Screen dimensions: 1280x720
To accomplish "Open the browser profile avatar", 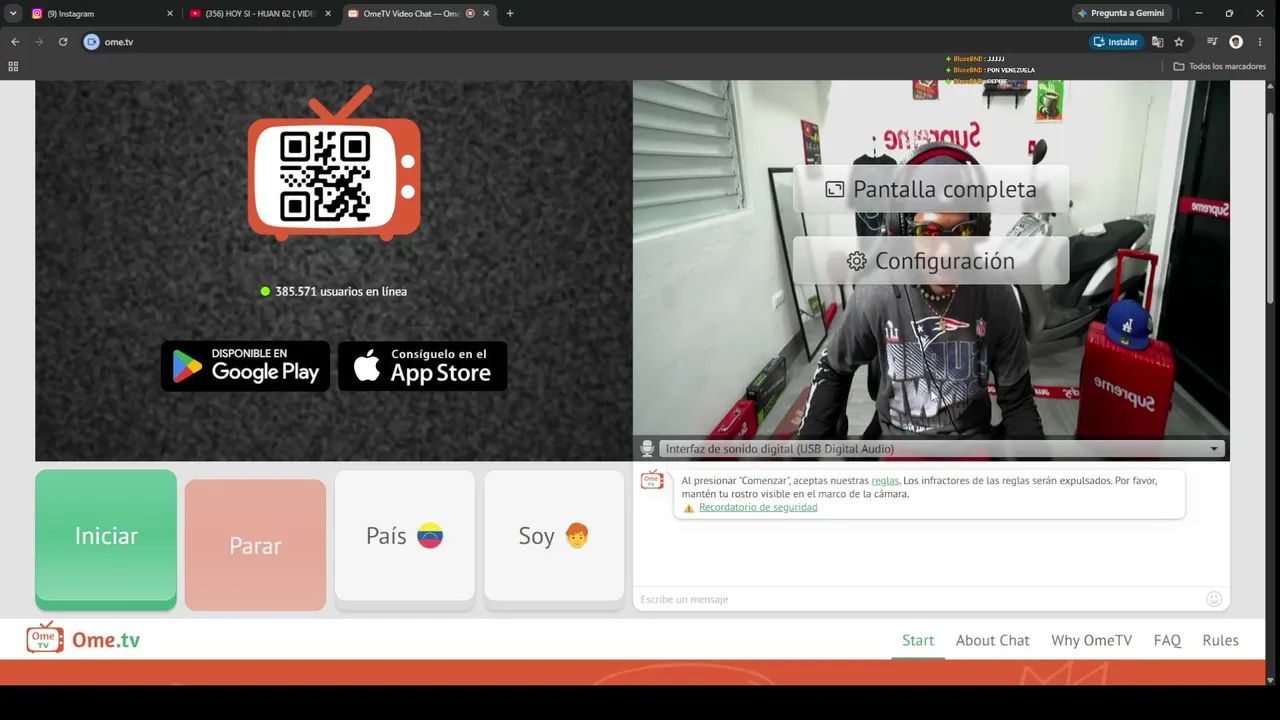I will [1236, 42].
